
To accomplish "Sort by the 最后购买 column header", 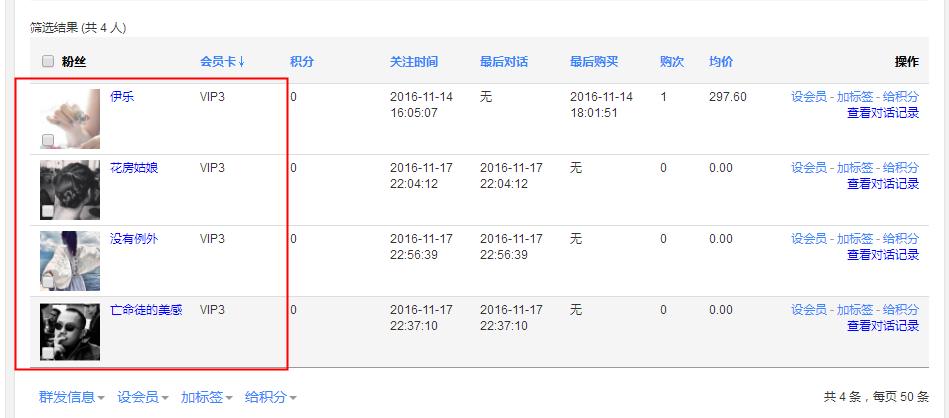I will coord(593,62).
